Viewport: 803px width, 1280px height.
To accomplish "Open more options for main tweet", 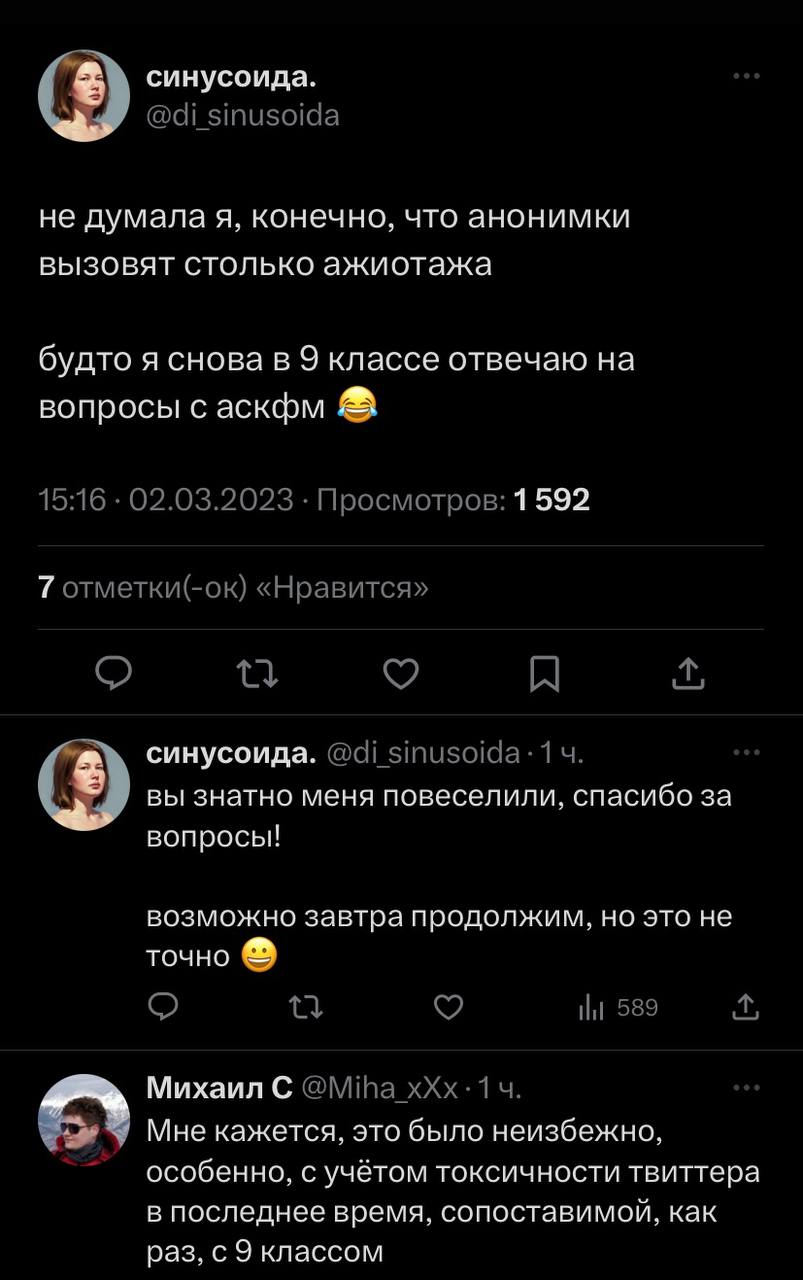I will [746, 76].
